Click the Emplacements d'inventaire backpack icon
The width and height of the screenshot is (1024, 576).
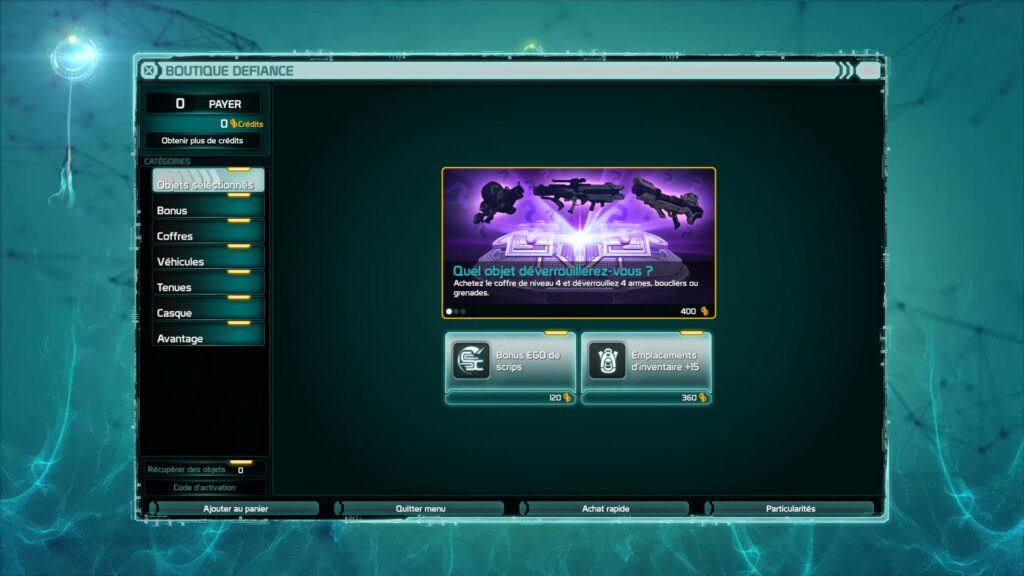pos(607,360)
